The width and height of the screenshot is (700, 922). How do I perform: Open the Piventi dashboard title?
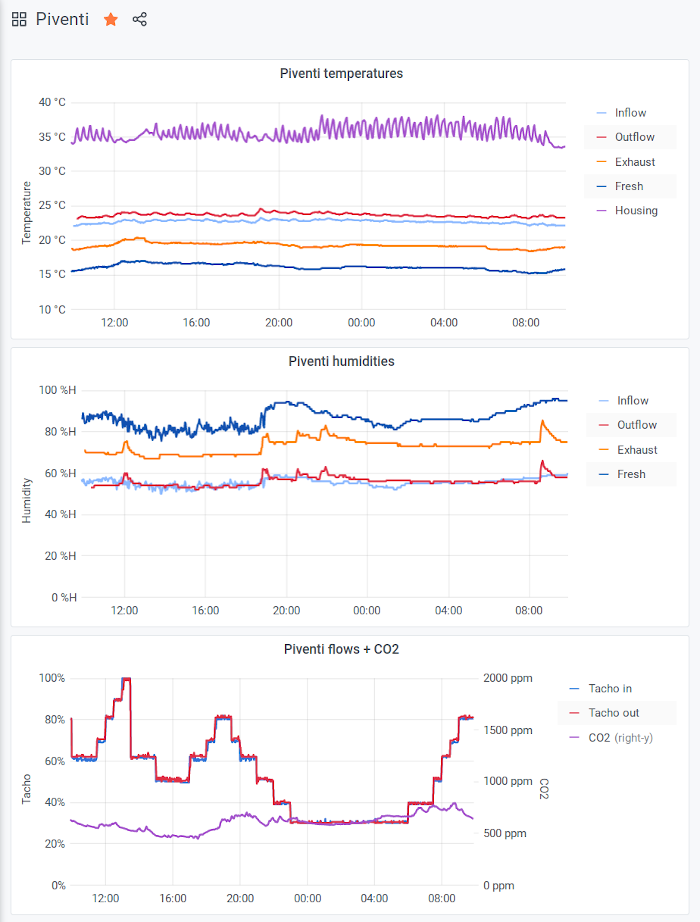pyautogui.click(x=62, y=19)
